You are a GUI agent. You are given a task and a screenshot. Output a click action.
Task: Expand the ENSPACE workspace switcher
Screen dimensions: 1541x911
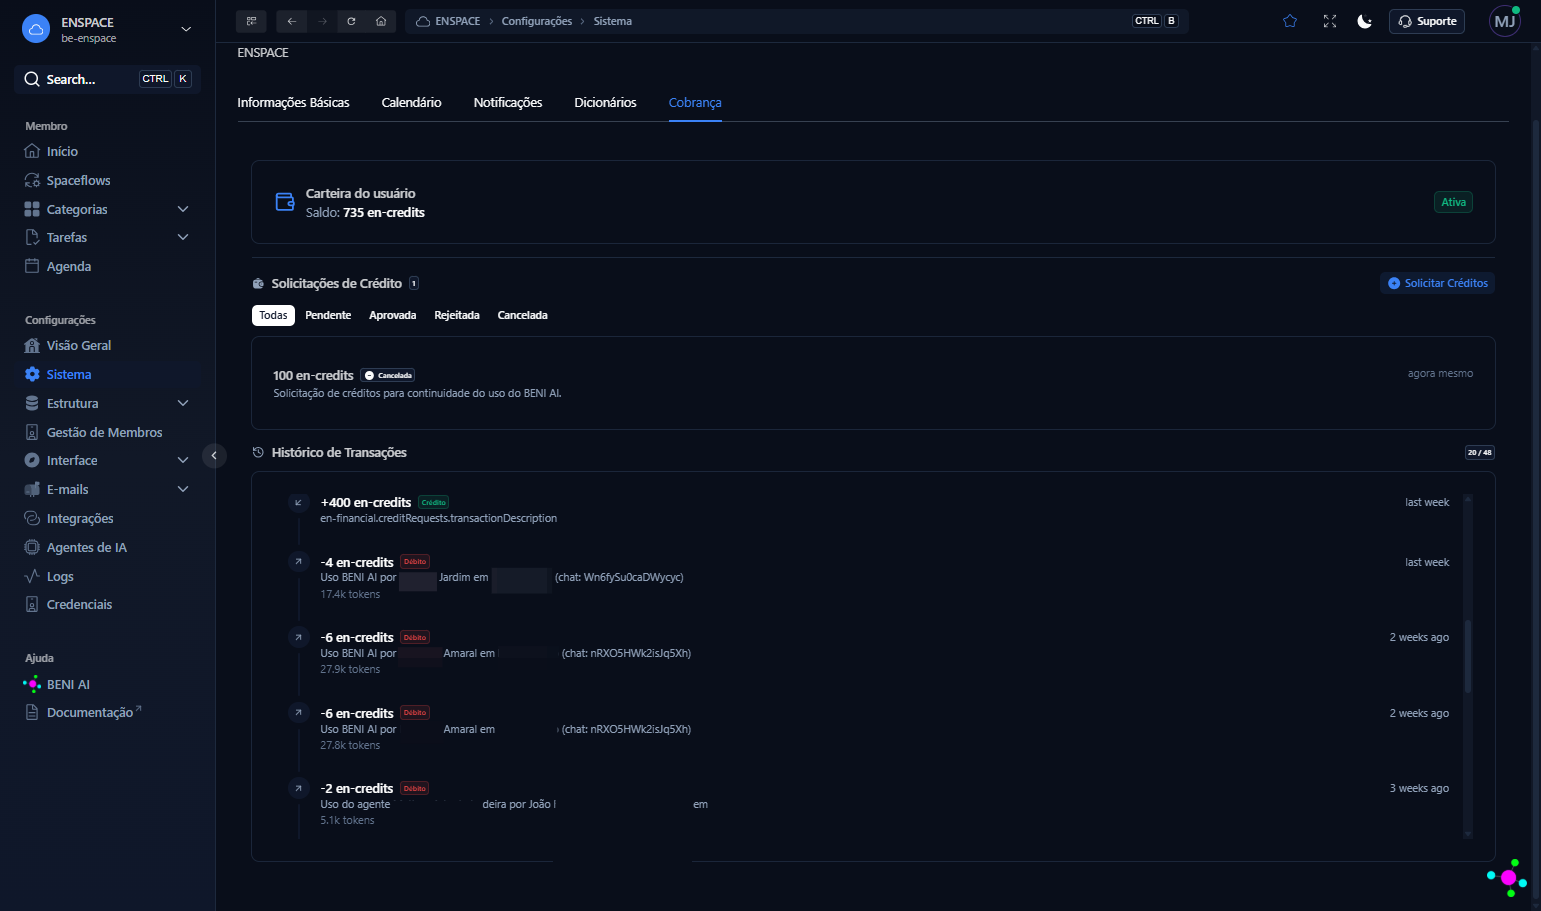[x=186, y=29]
